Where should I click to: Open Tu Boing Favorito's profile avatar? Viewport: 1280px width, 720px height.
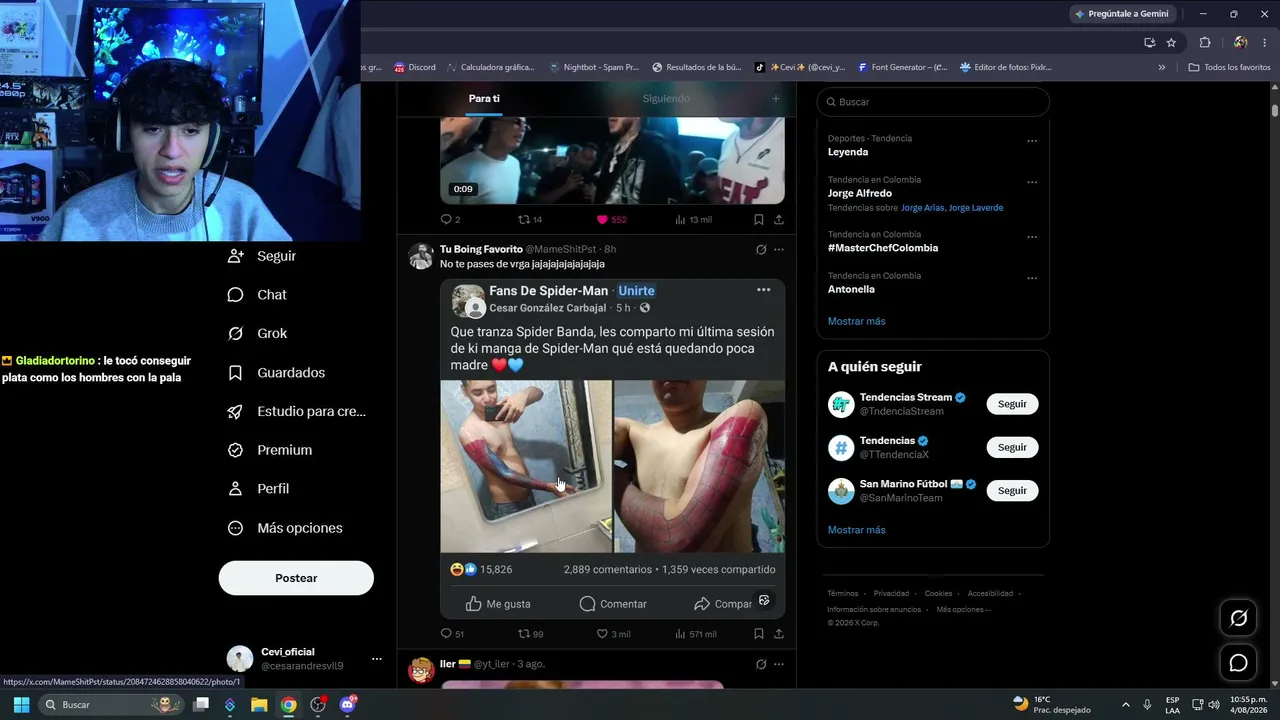(421, 256)
